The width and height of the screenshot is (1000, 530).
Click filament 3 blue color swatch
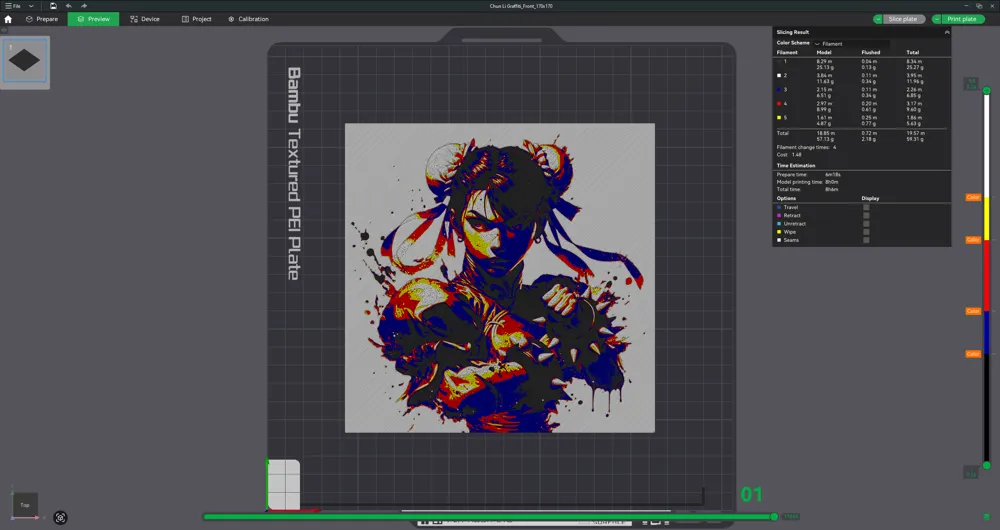779,89
